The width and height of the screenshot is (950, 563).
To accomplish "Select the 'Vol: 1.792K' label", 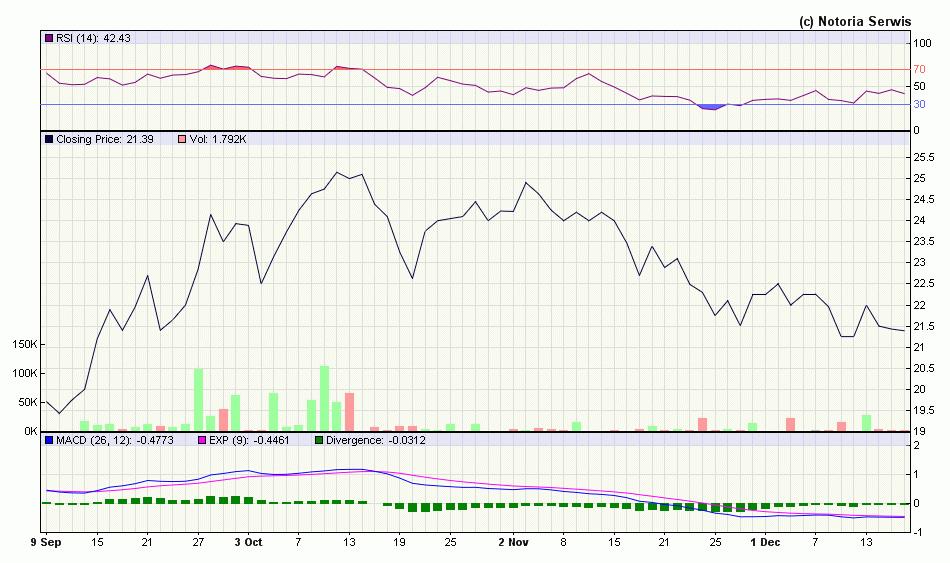I will (x=218, y=139).
